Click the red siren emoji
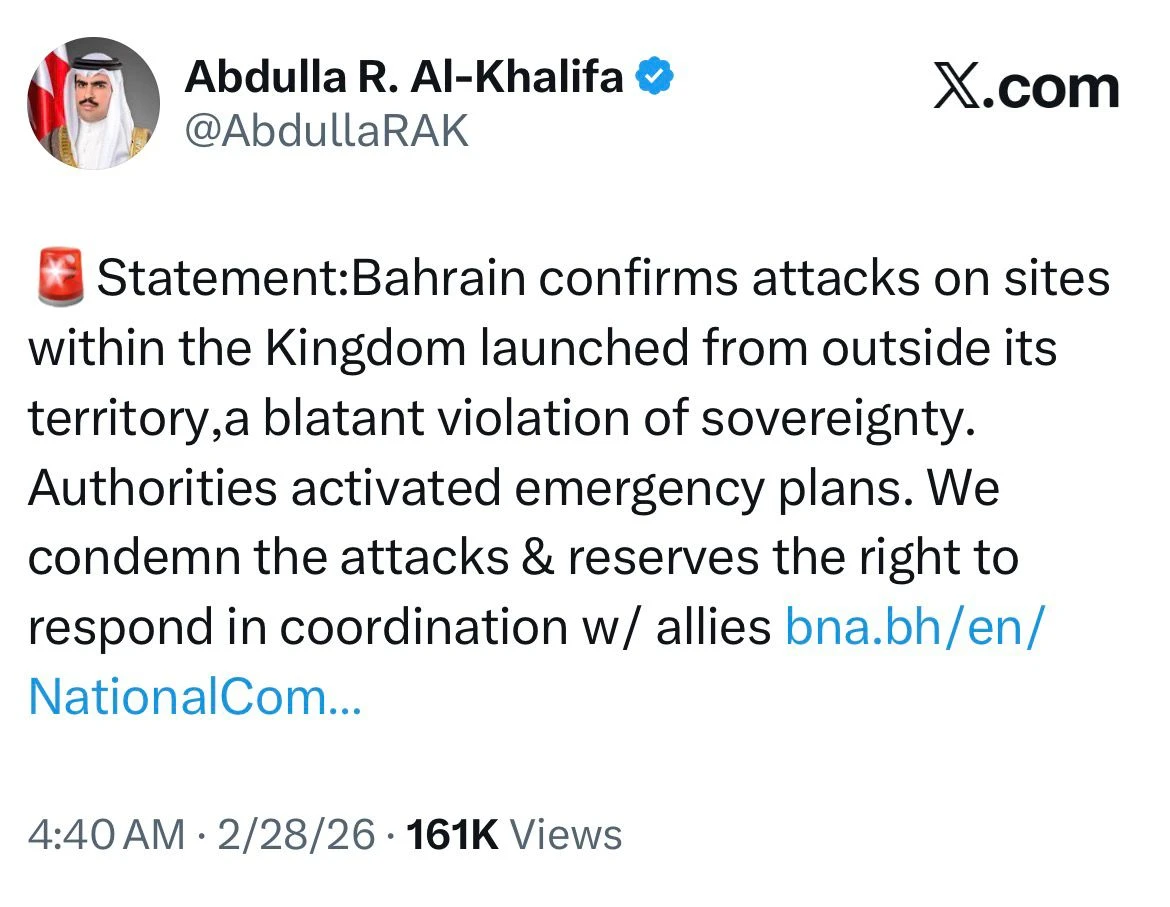 click(59, 279)
